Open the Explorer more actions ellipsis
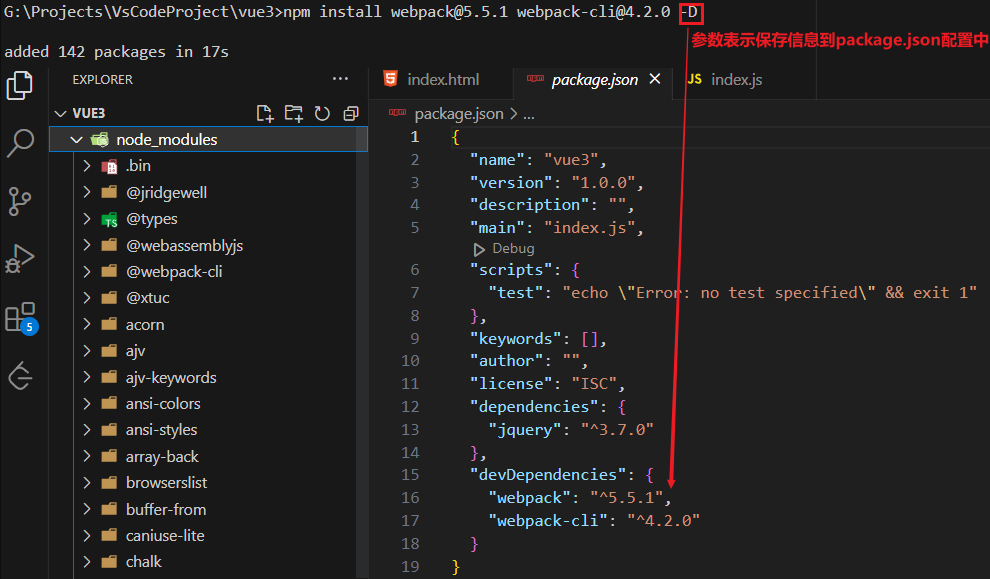The width and height of the screenshot is (990, 579). point(340,79)
